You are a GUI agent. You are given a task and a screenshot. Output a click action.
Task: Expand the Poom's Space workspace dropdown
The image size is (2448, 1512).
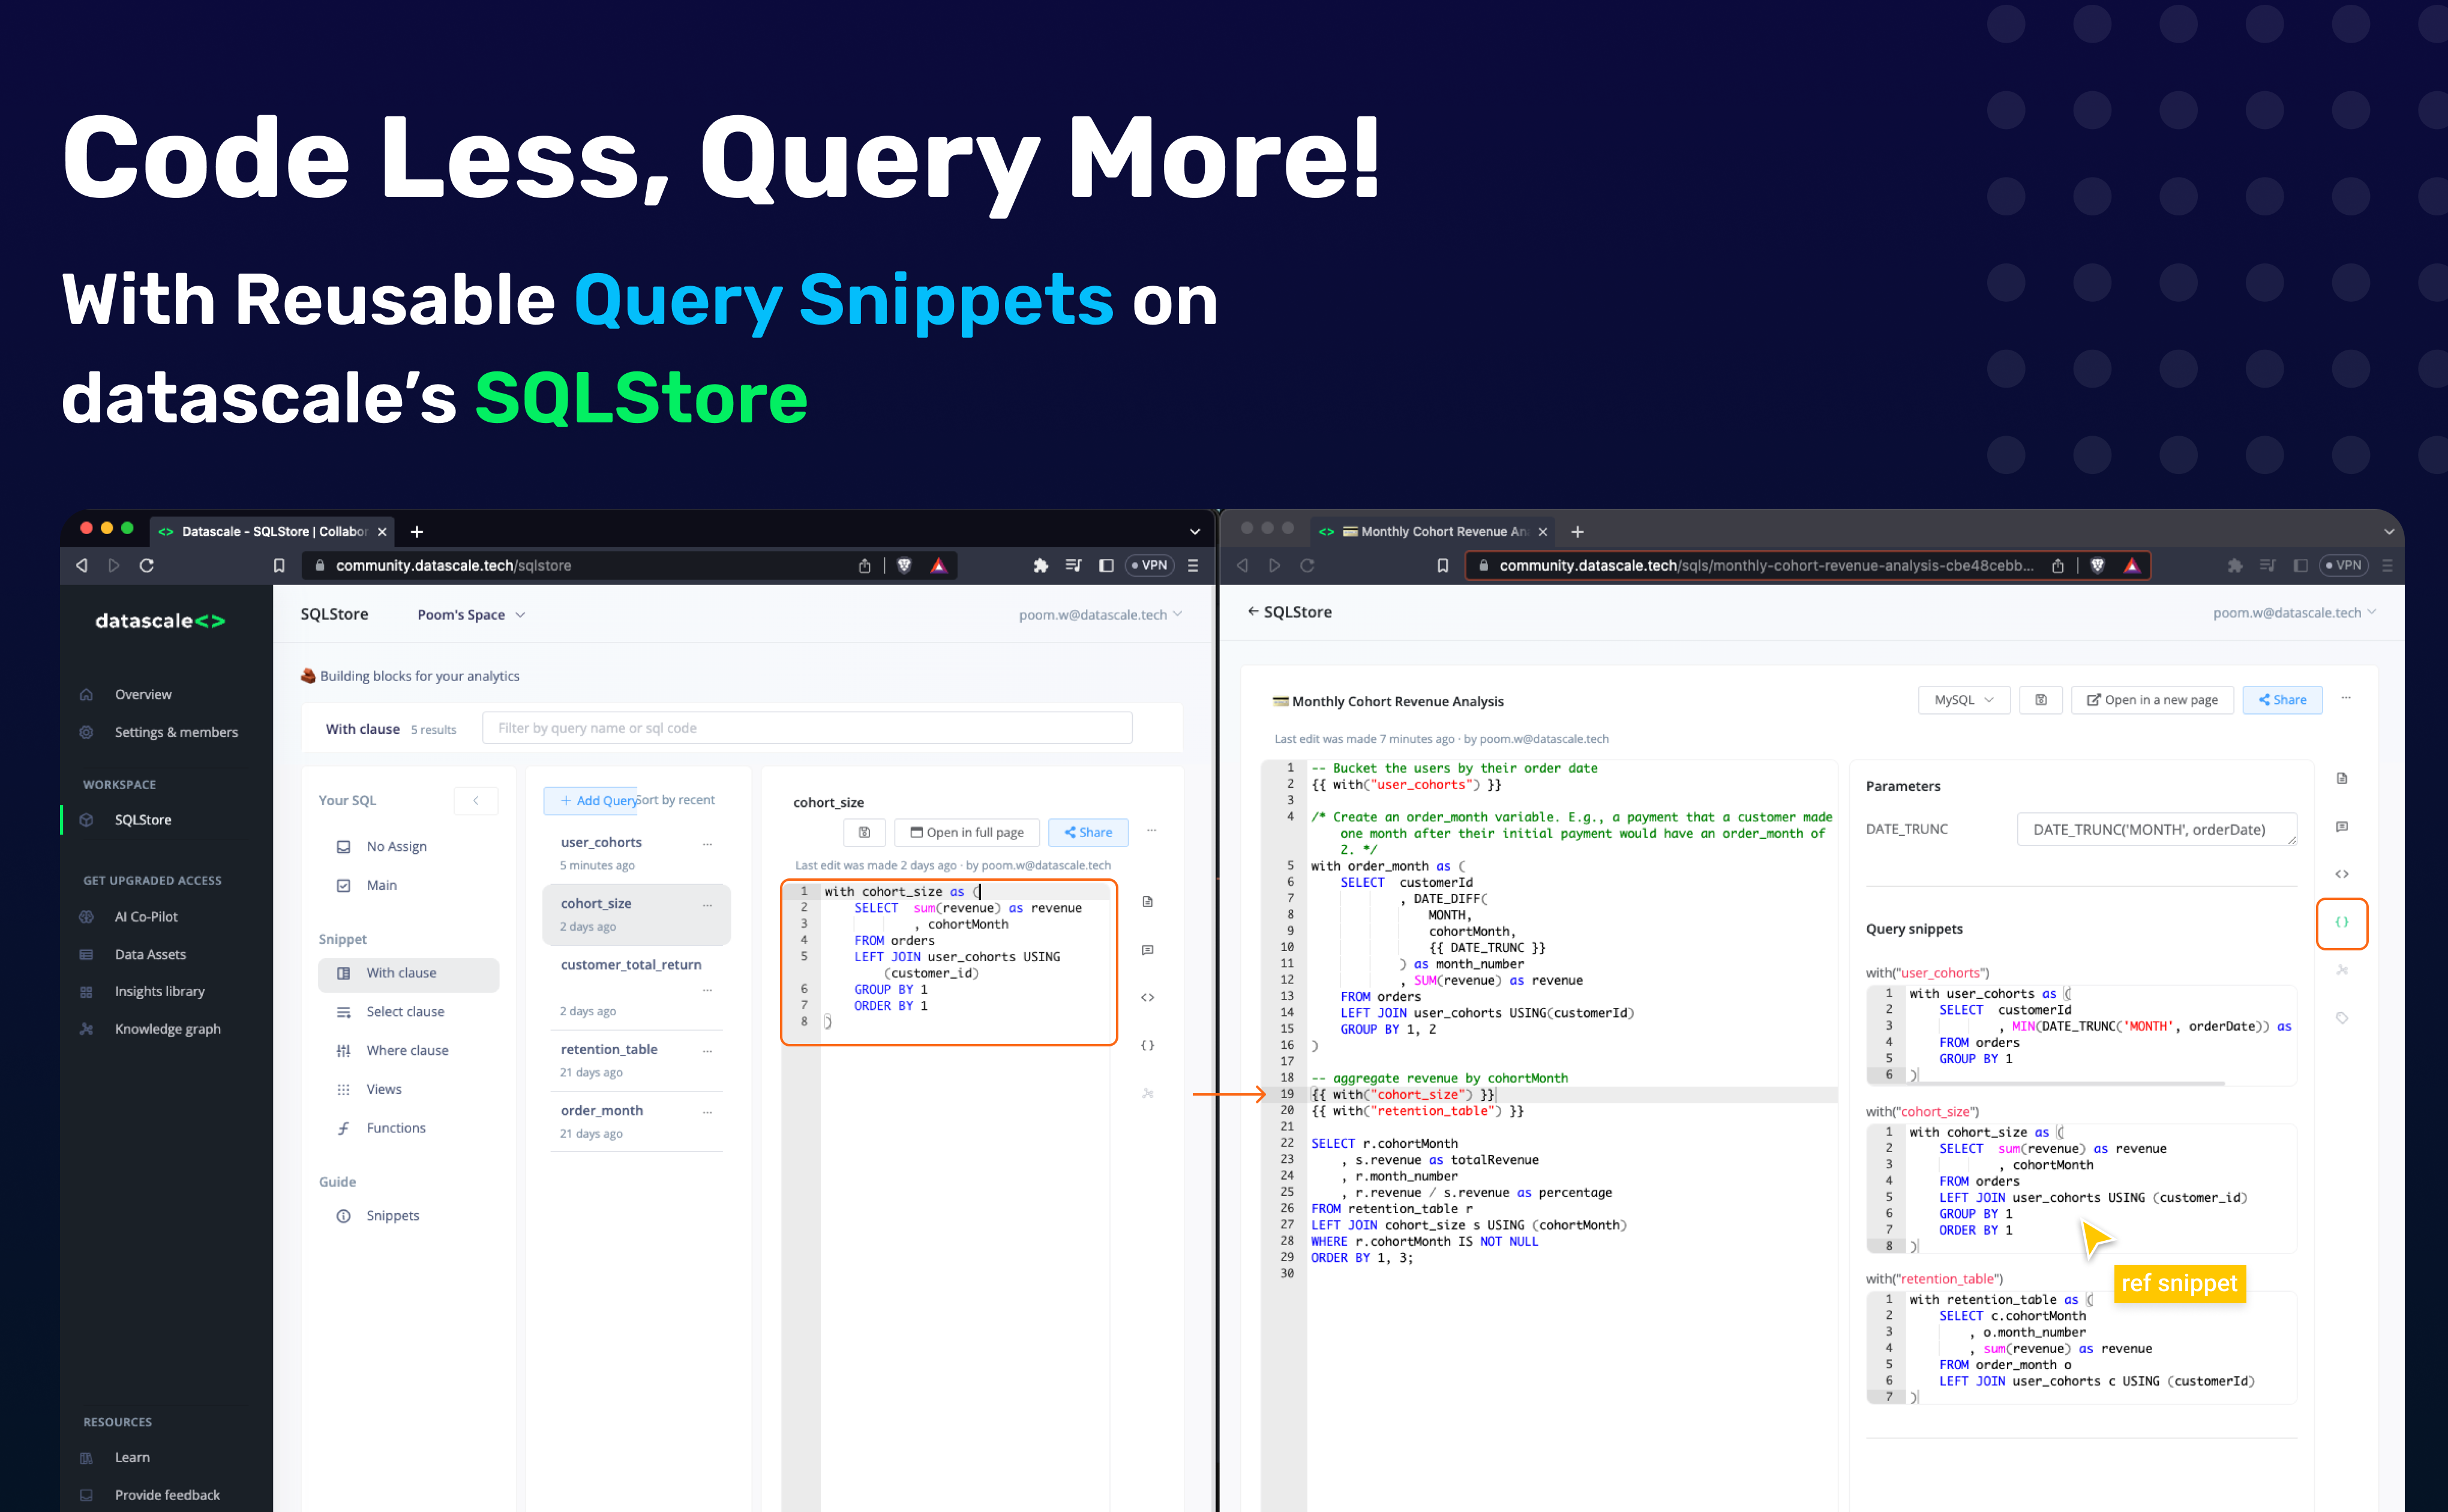[471, 615]
